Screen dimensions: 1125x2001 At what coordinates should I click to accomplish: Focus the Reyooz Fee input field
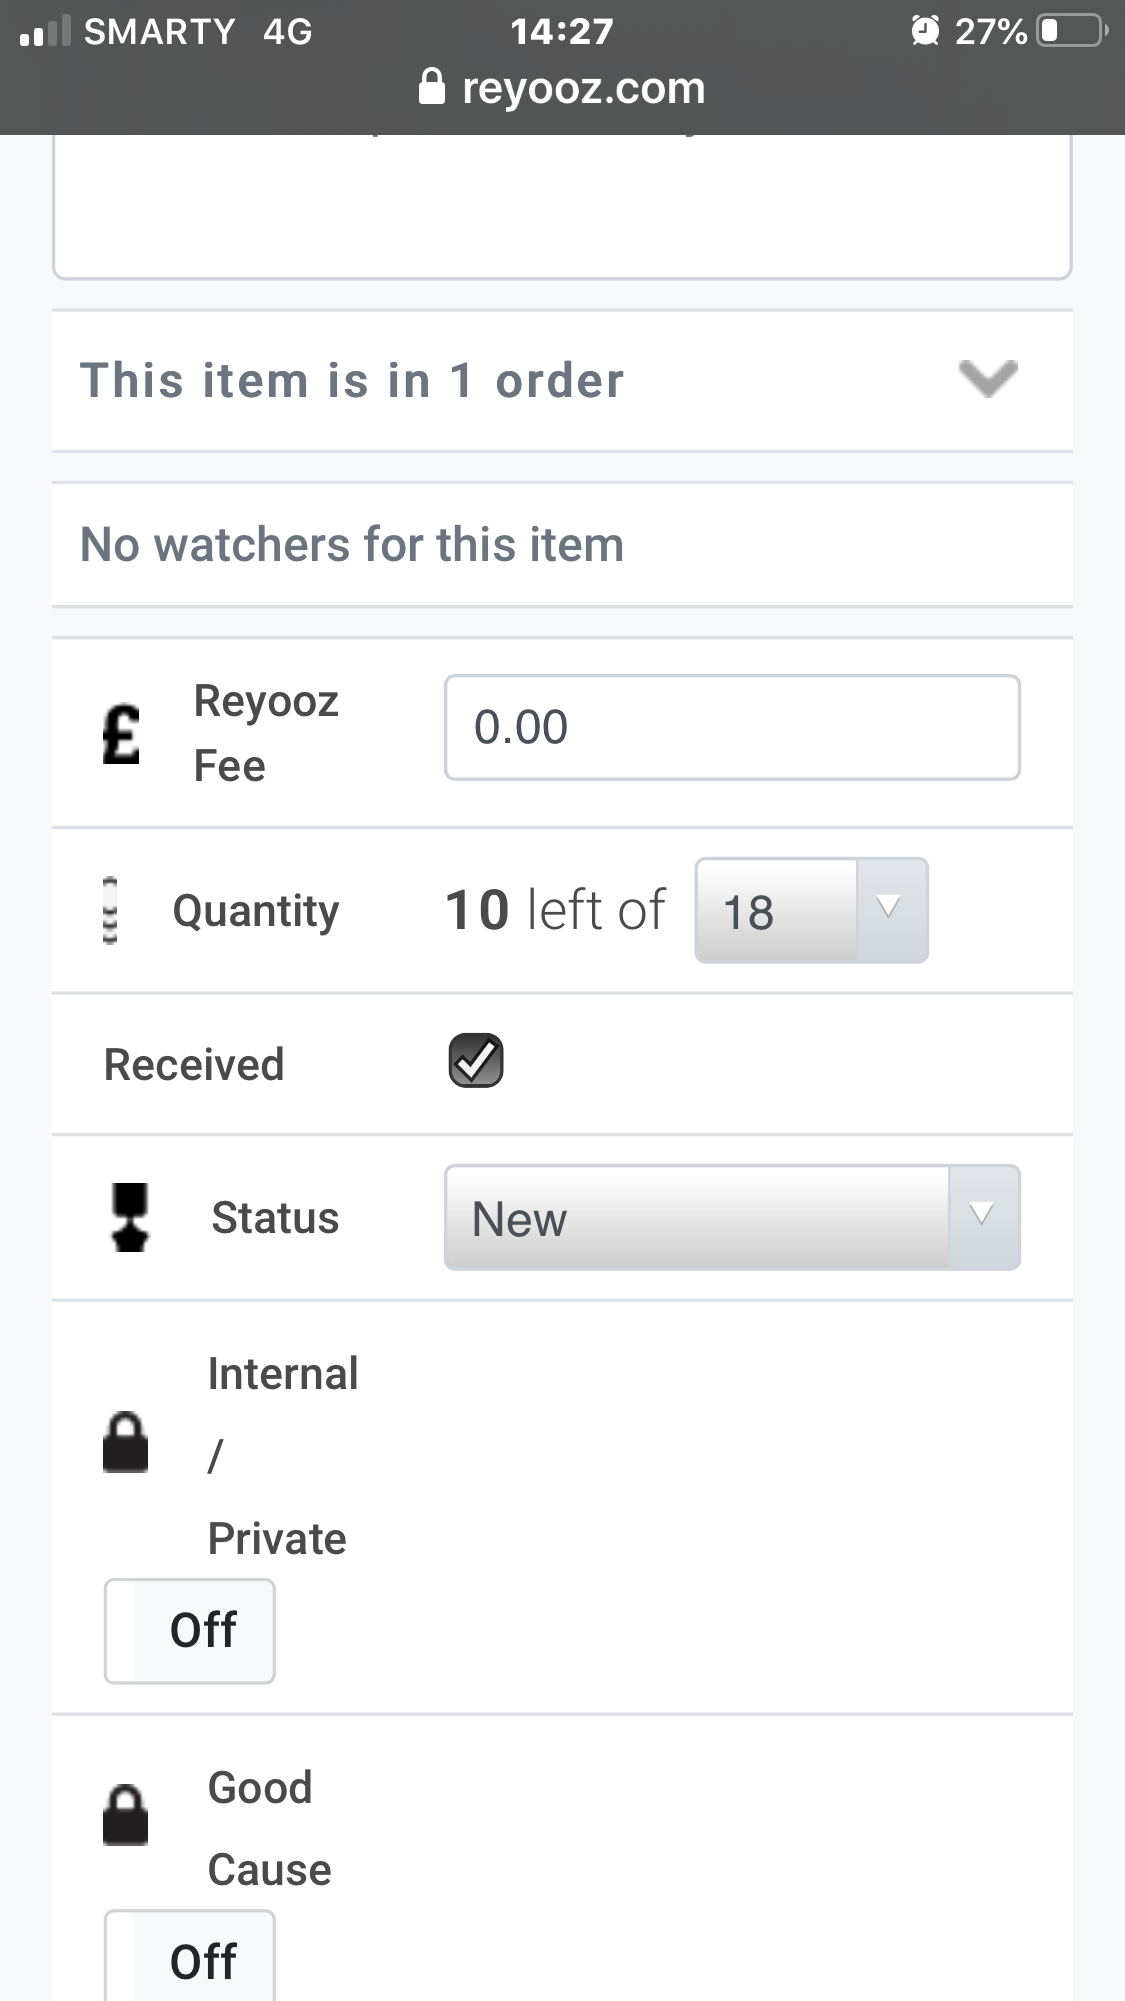coord(732,727)
